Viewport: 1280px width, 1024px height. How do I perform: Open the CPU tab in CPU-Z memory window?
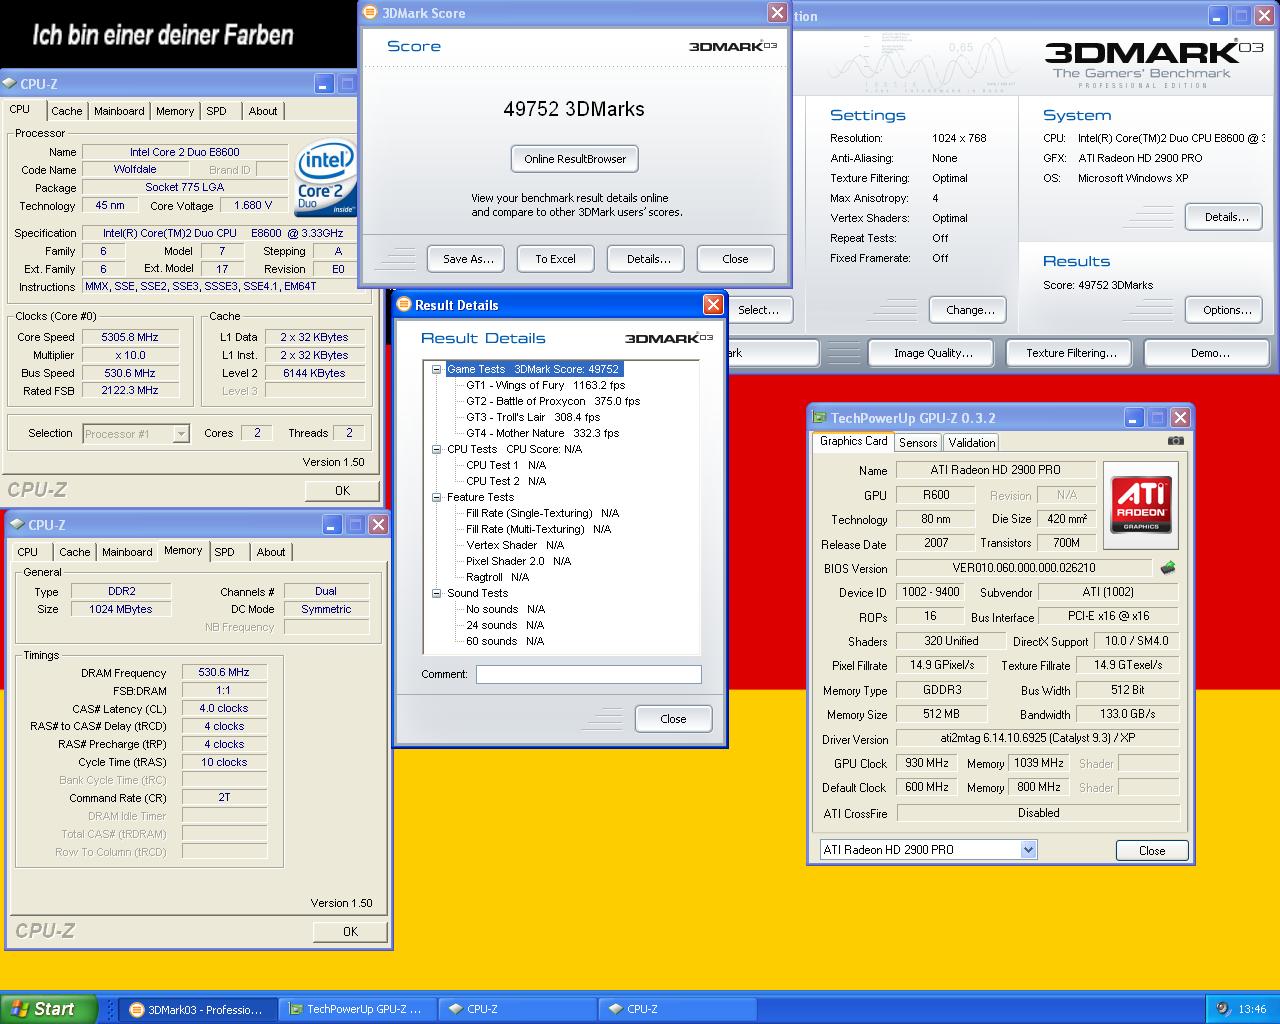[28, 552]
